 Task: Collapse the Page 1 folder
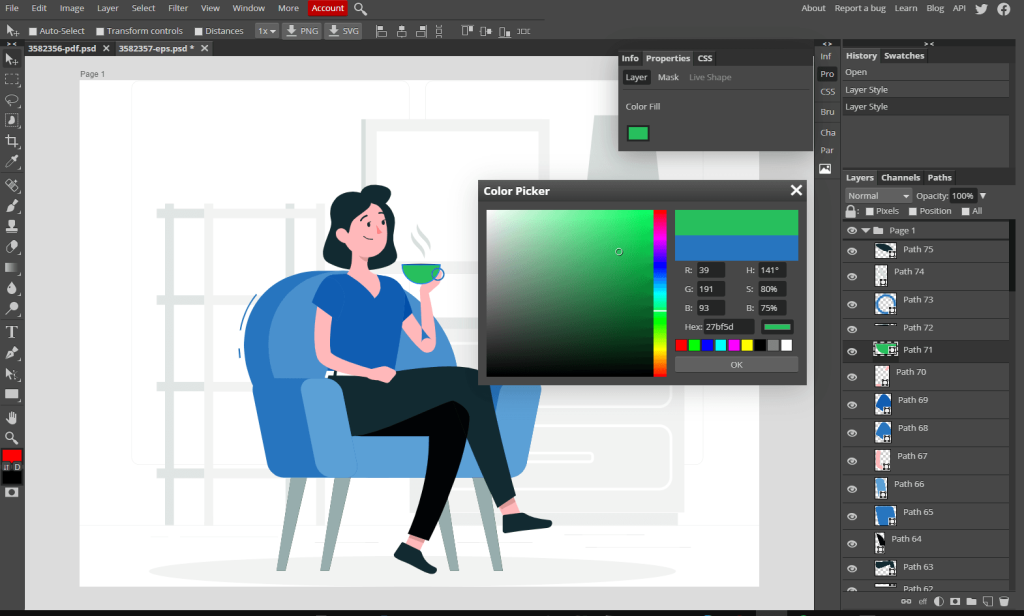click(866, 231)
